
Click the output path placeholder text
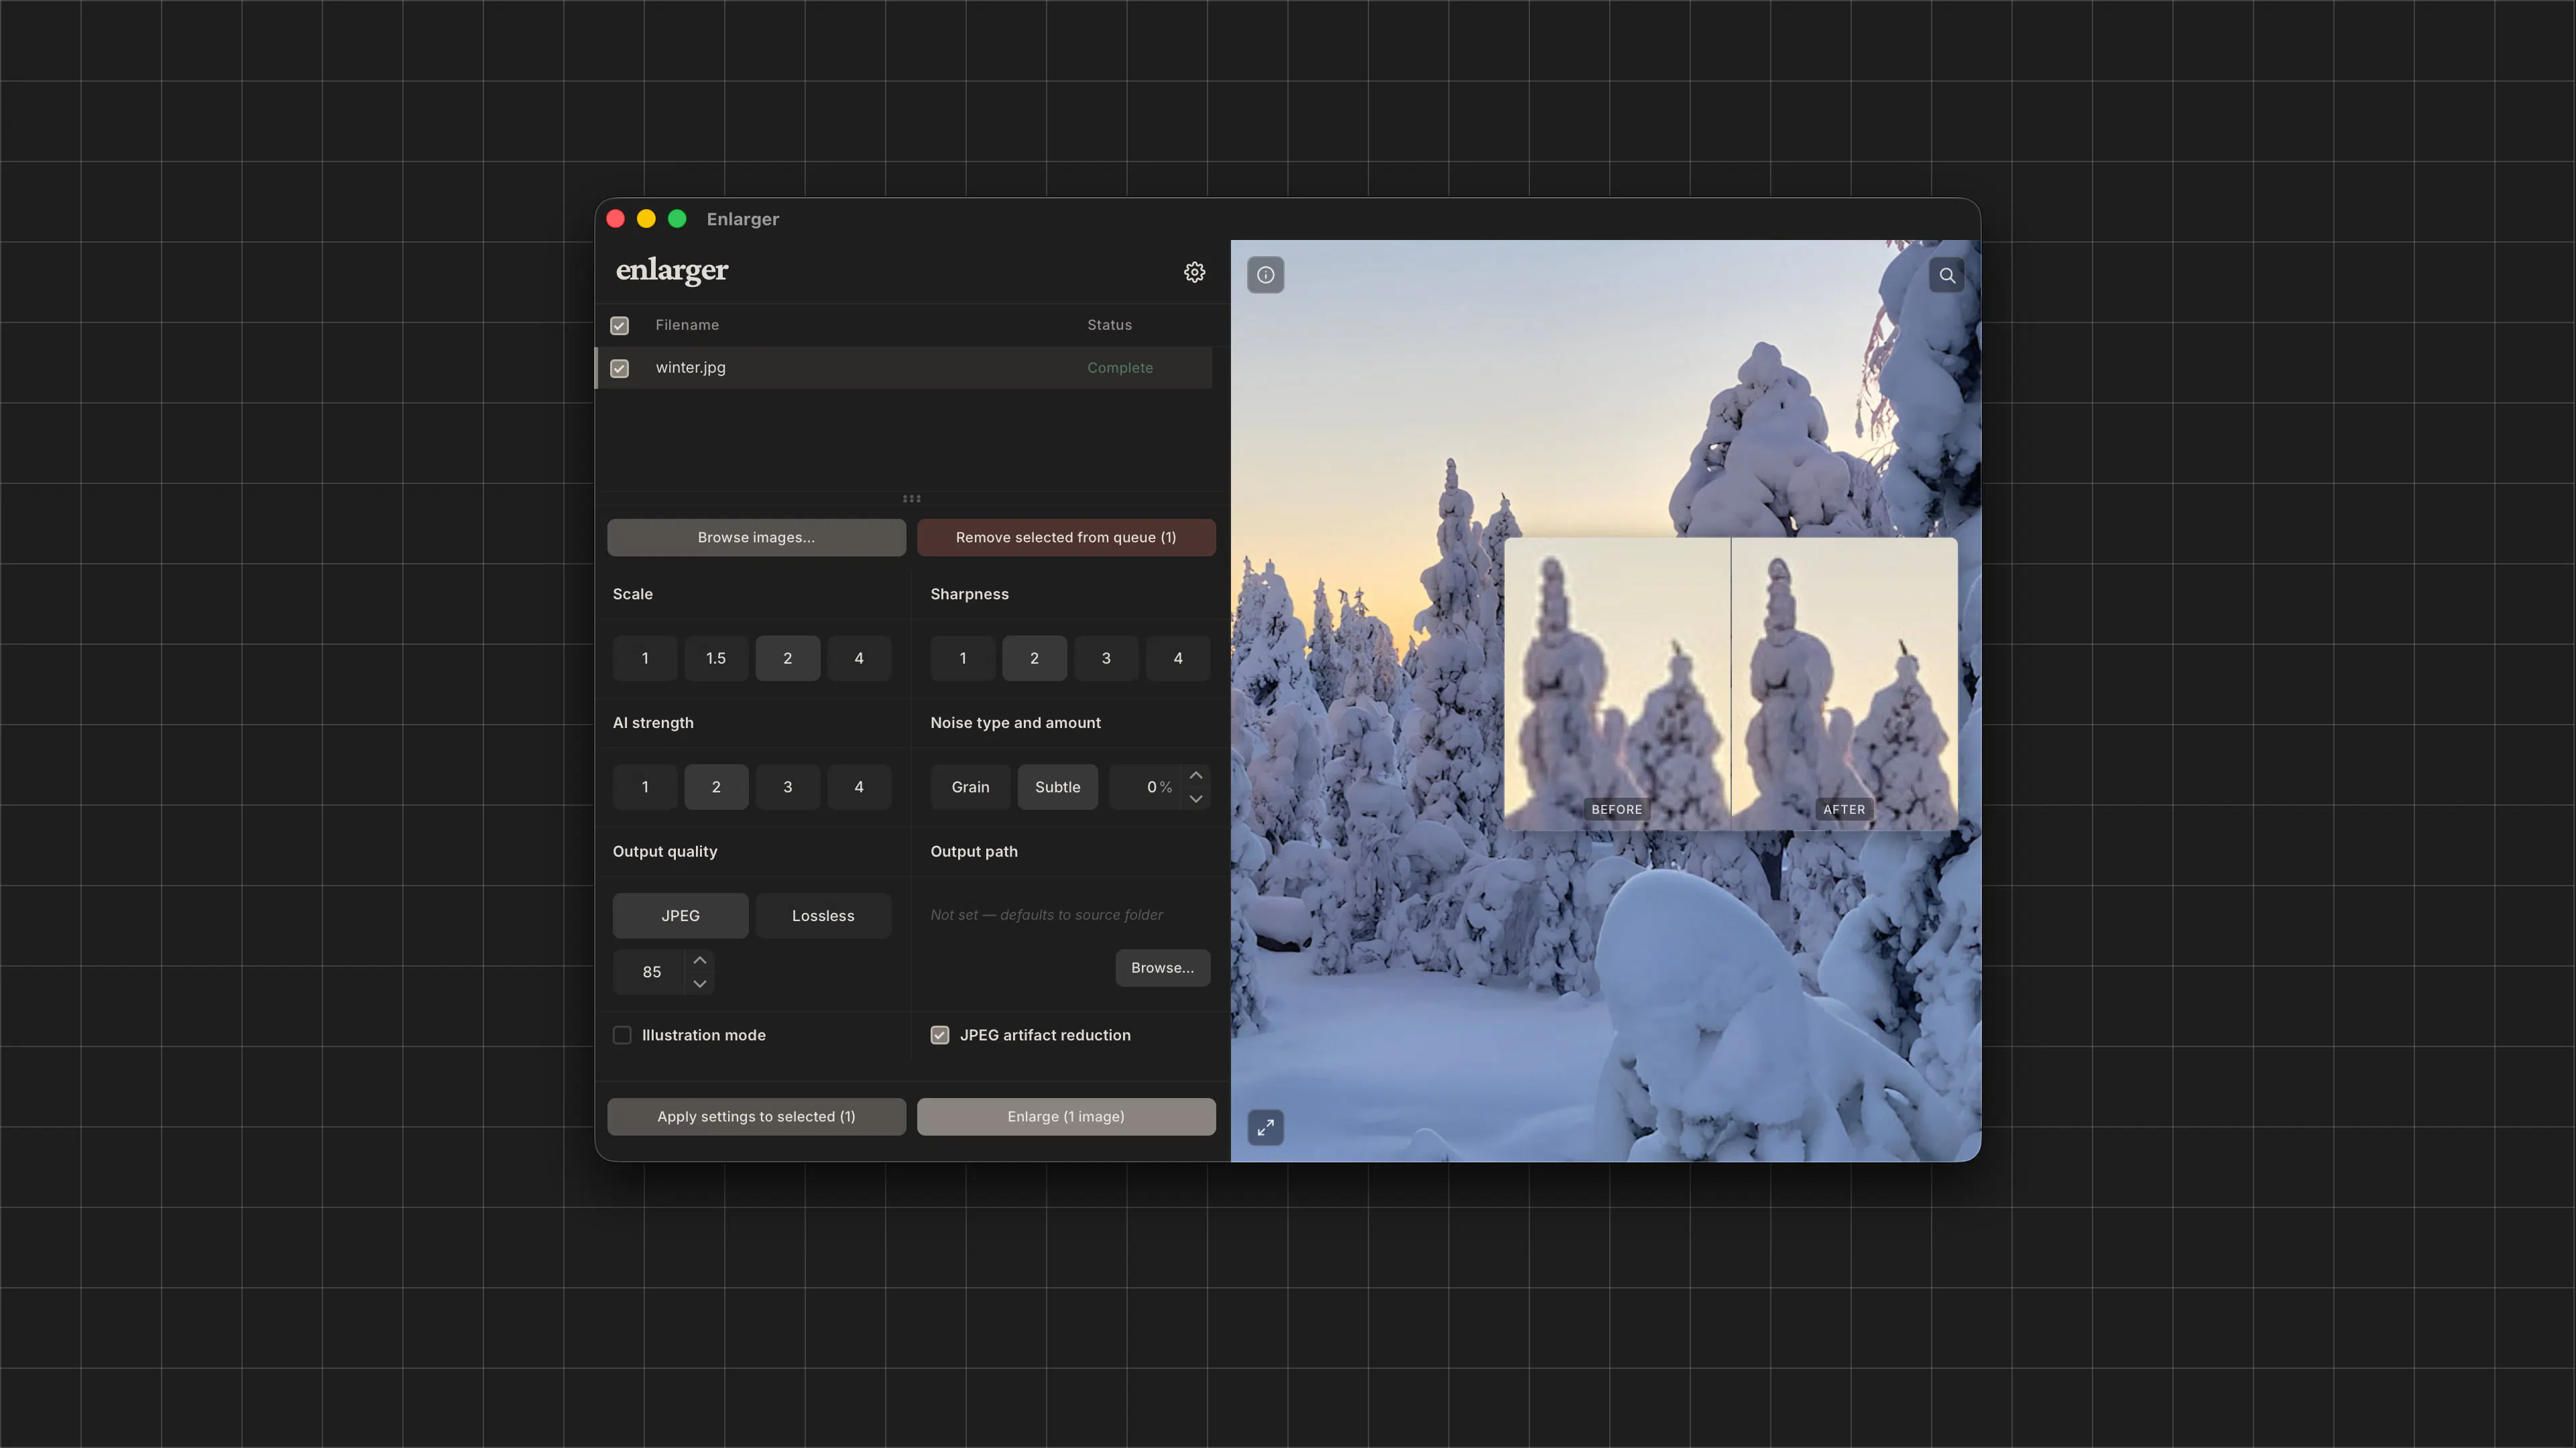click(1046, 915)
